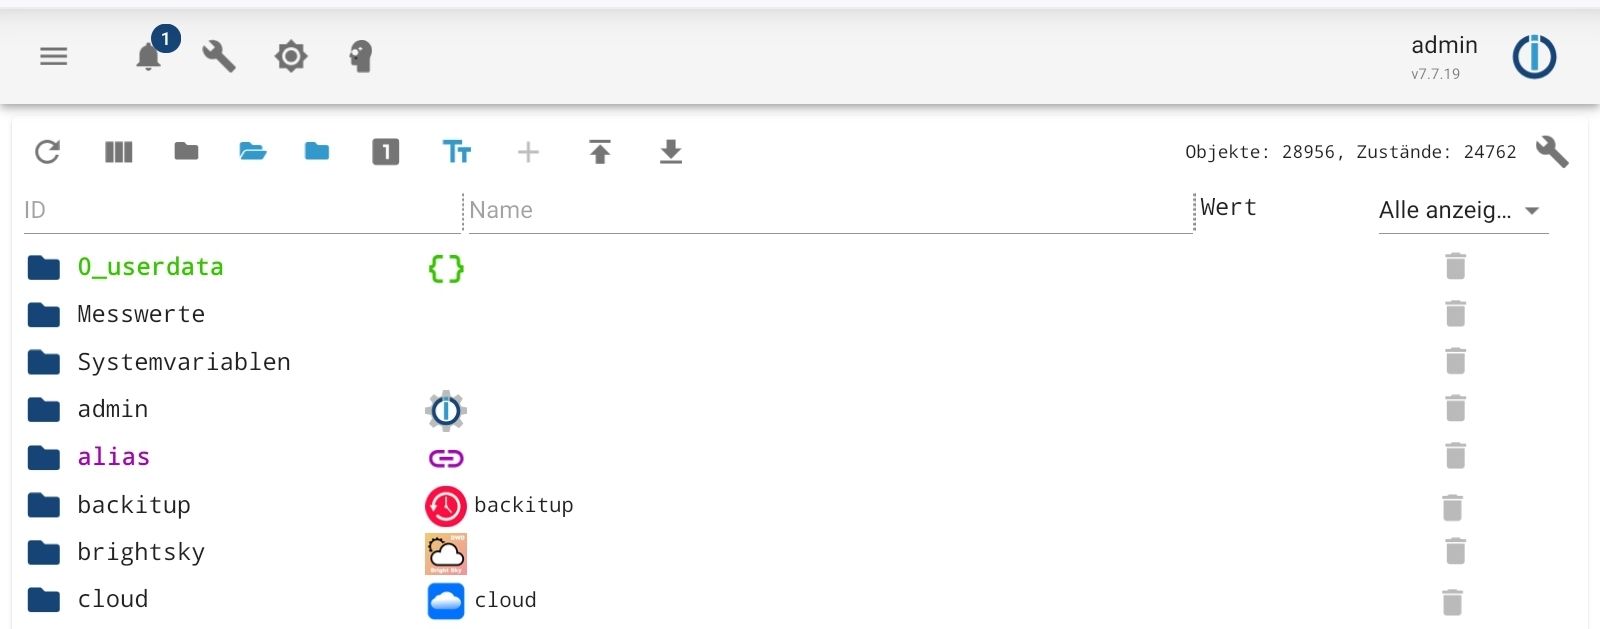
Task: Upload objects via the upload arrow icon
Action: [x=599, y=152]
